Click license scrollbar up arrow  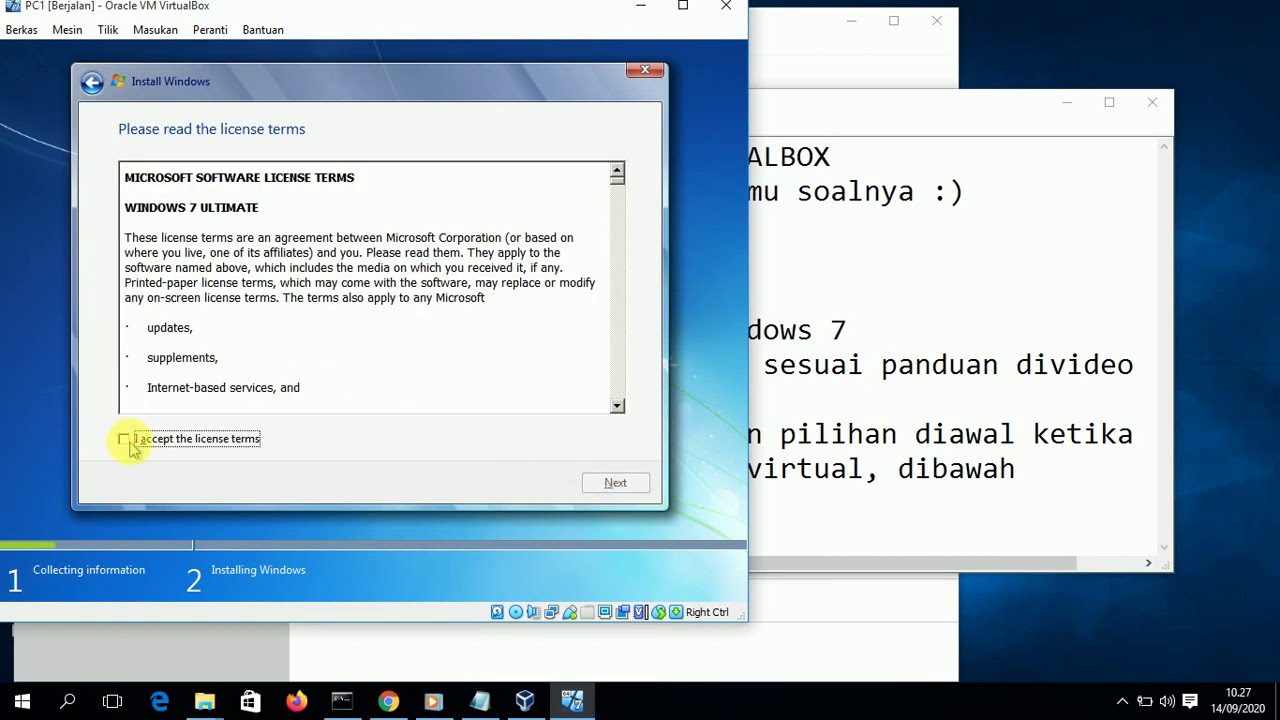click(617, 173)
